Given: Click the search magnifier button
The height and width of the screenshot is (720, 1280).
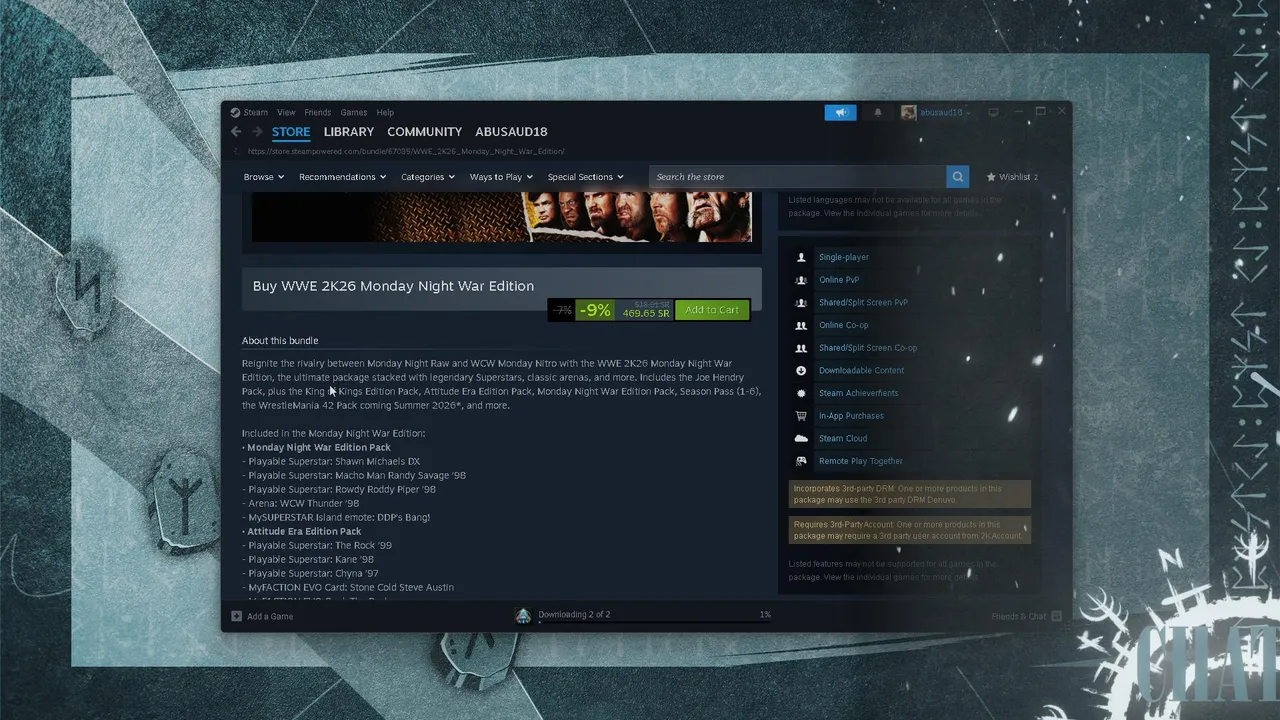Looking at the screenshot, I should (958, 177).
